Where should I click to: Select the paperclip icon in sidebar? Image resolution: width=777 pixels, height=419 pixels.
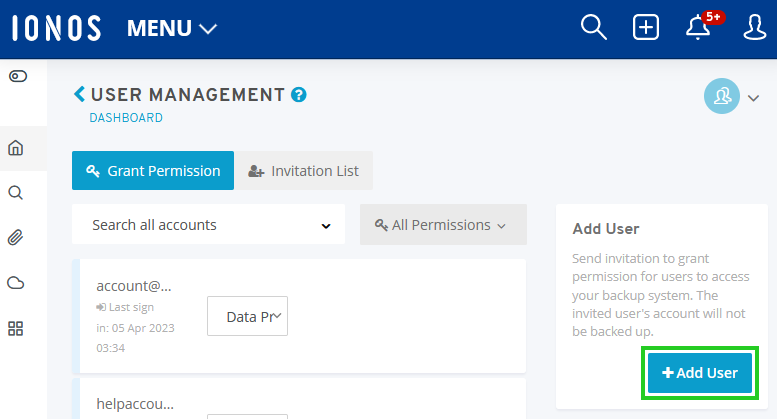(x=16, y=238)
